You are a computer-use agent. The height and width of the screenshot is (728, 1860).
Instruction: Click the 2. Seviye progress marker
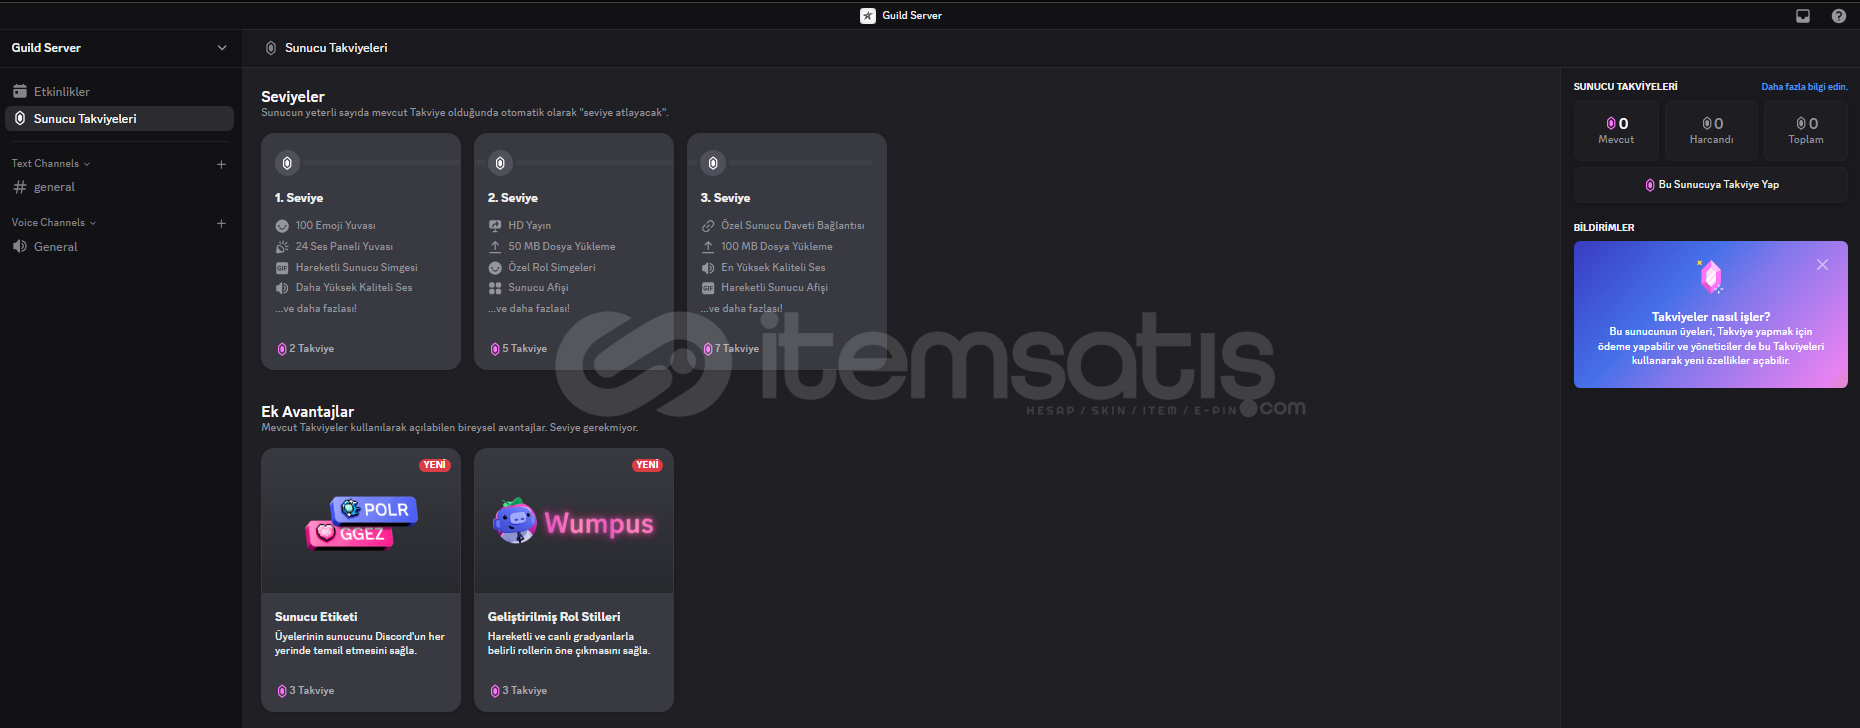pyautogui.click(x=500, y=163)
